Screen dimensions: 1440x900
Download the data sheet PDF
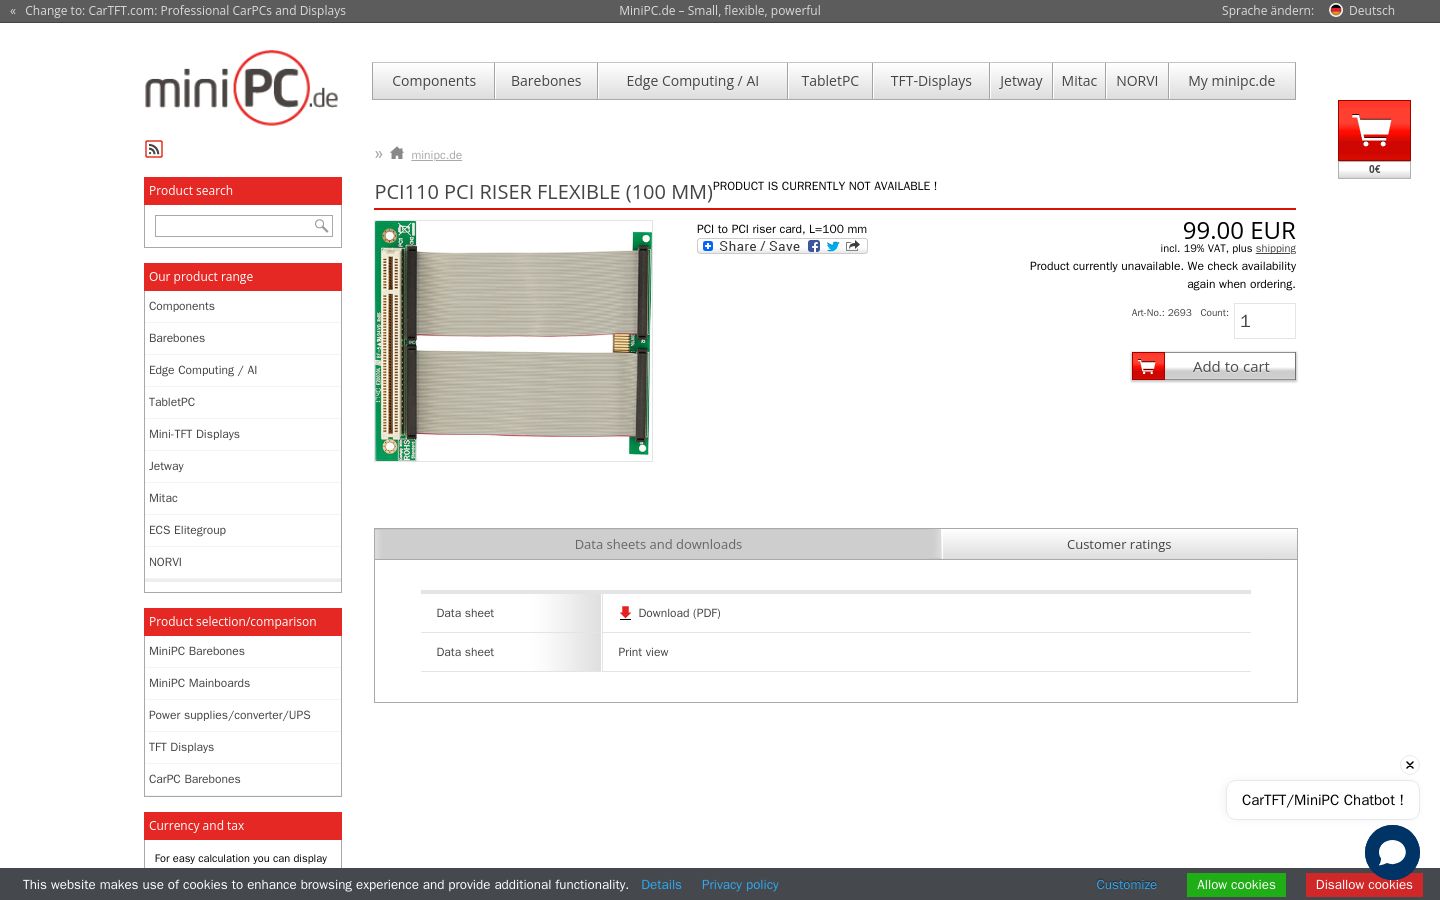[x=679, y=613]
